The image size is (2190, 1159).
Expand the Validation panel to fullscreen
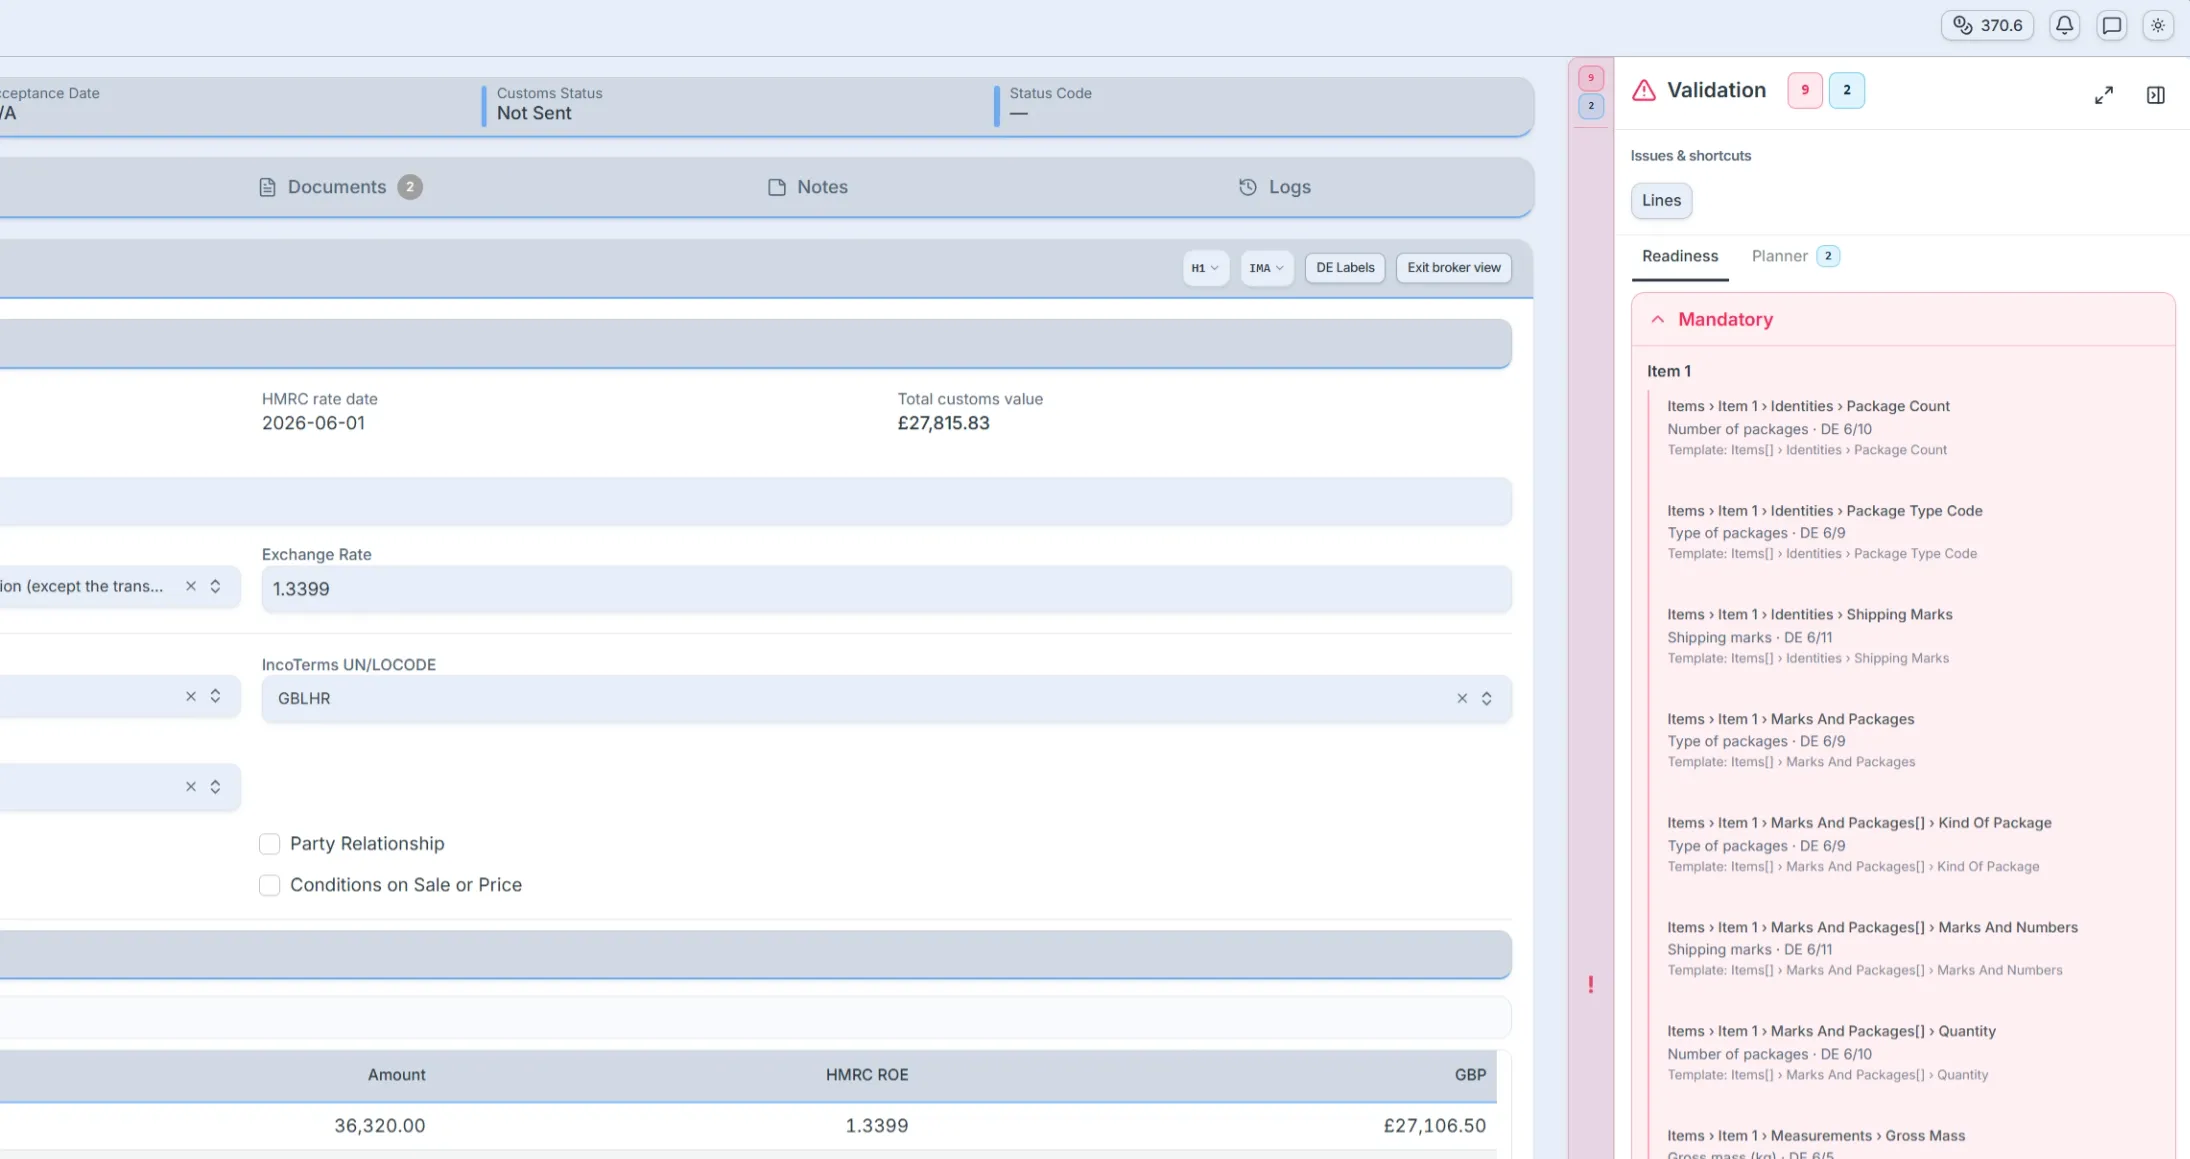[2104, 95]
